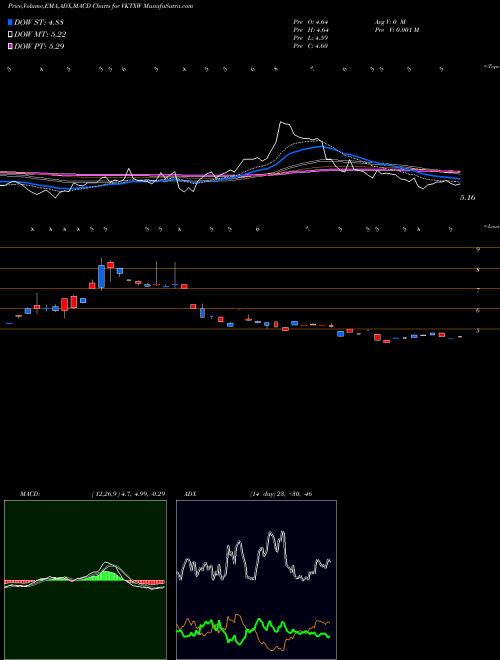Click the 'Pre L: 4.59' value

311,38
